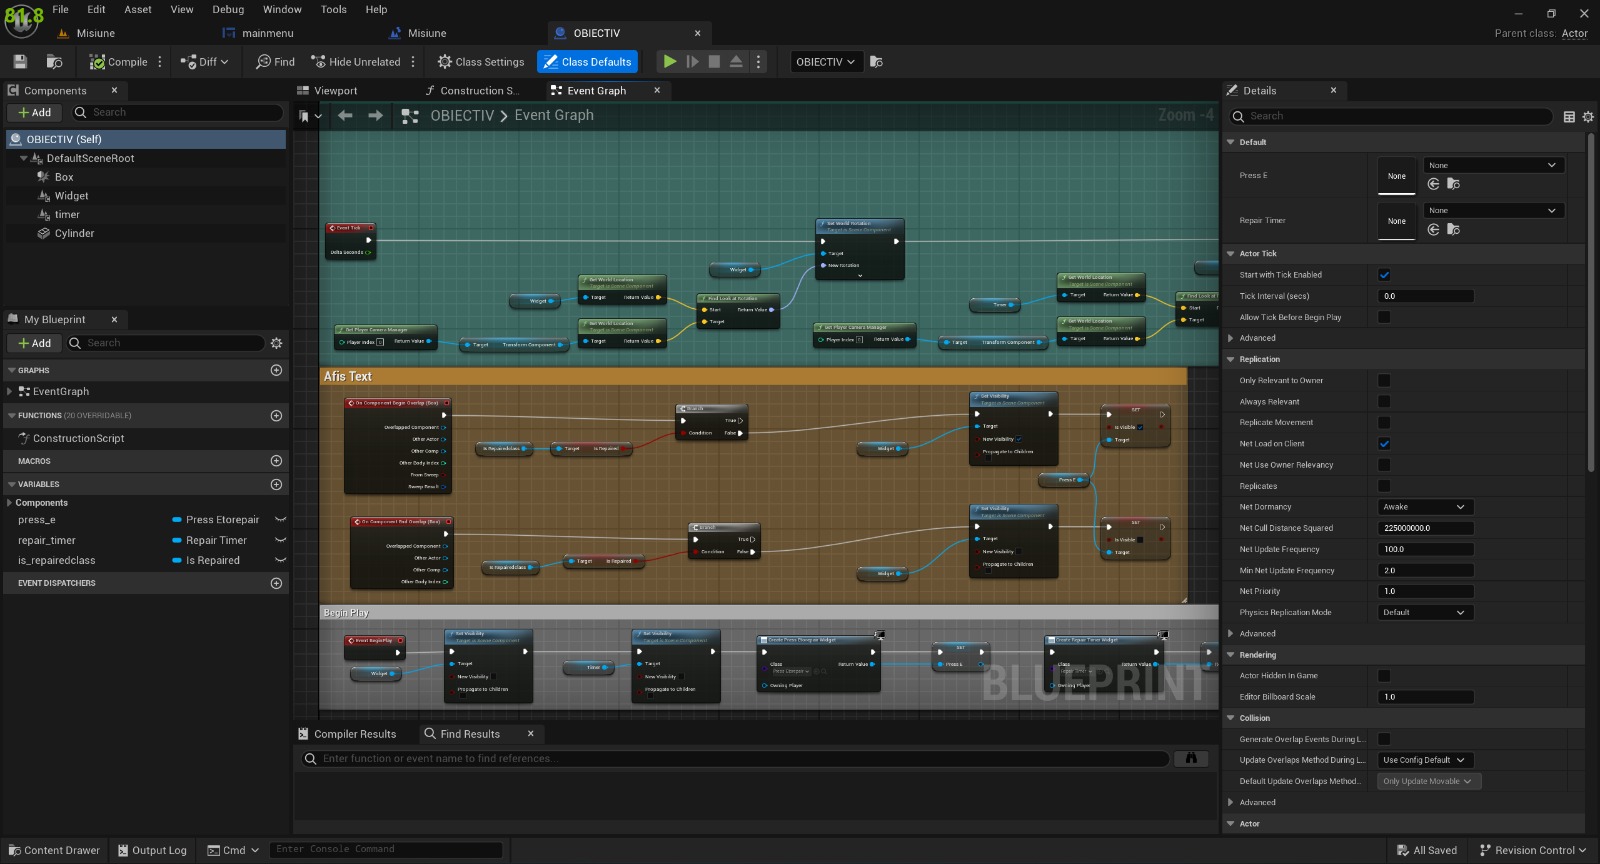The height and width of the screenshot is (864, 1600).
Task: Enable Replicate Movement checkbox
Action: coord(1384,423)
